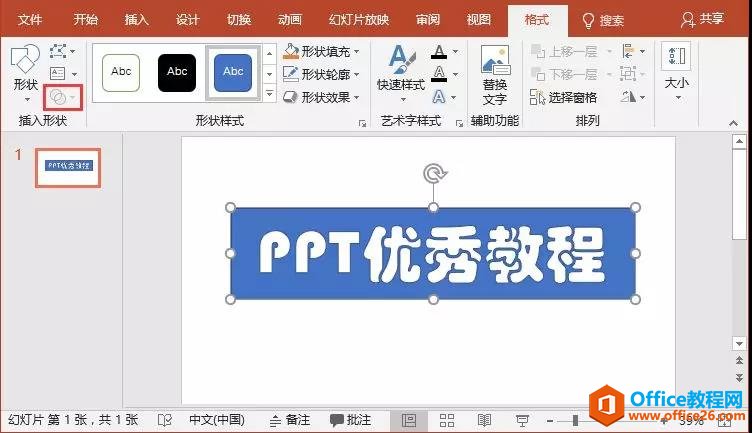Image resolution: width=752 pixels, height=433 pixels.
Task: Expand the 形状填充 dropdown arrow
Action: pos(357,51)
